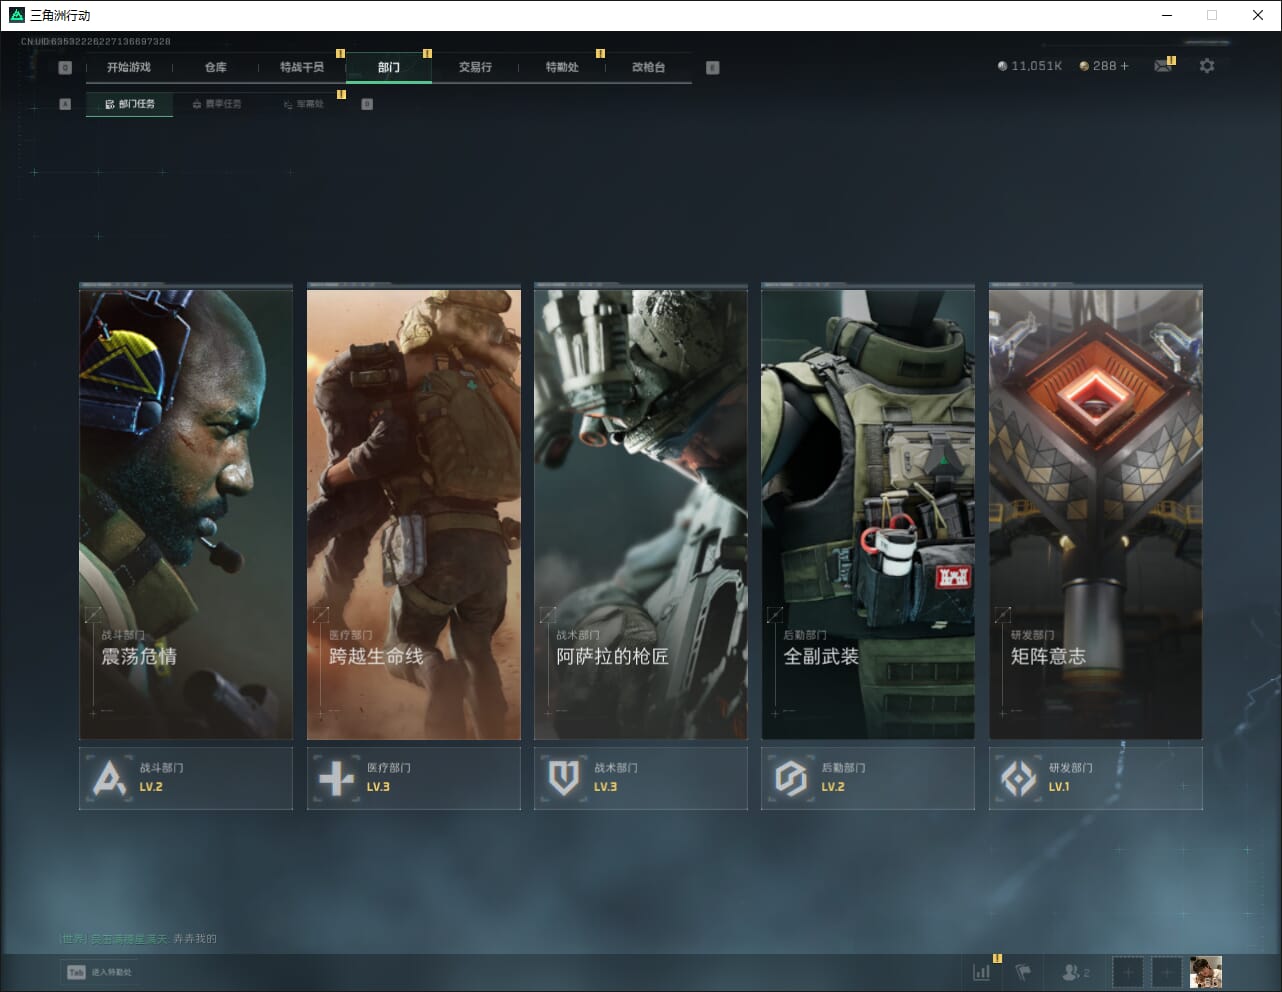Image resolution: width=1282 pixels, height=992 pixels.
Task: Open the 交易行 tab
Action: pyautogui.click(x=475, y=67)
